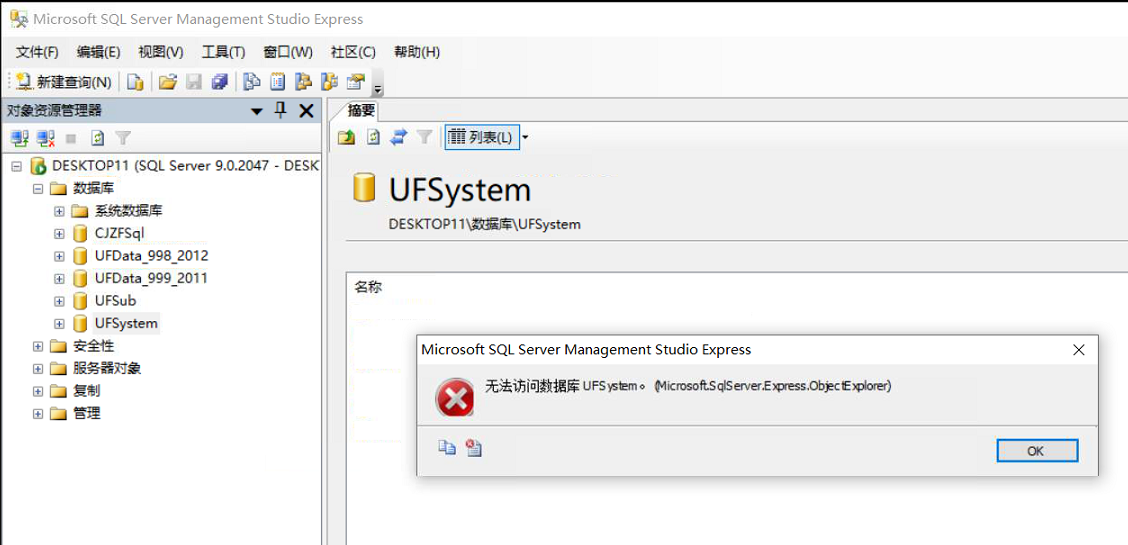Open the 编辑(E) menu
Image resolution: width=1128 pixels, height=545 pixels.
coord(99,52)
